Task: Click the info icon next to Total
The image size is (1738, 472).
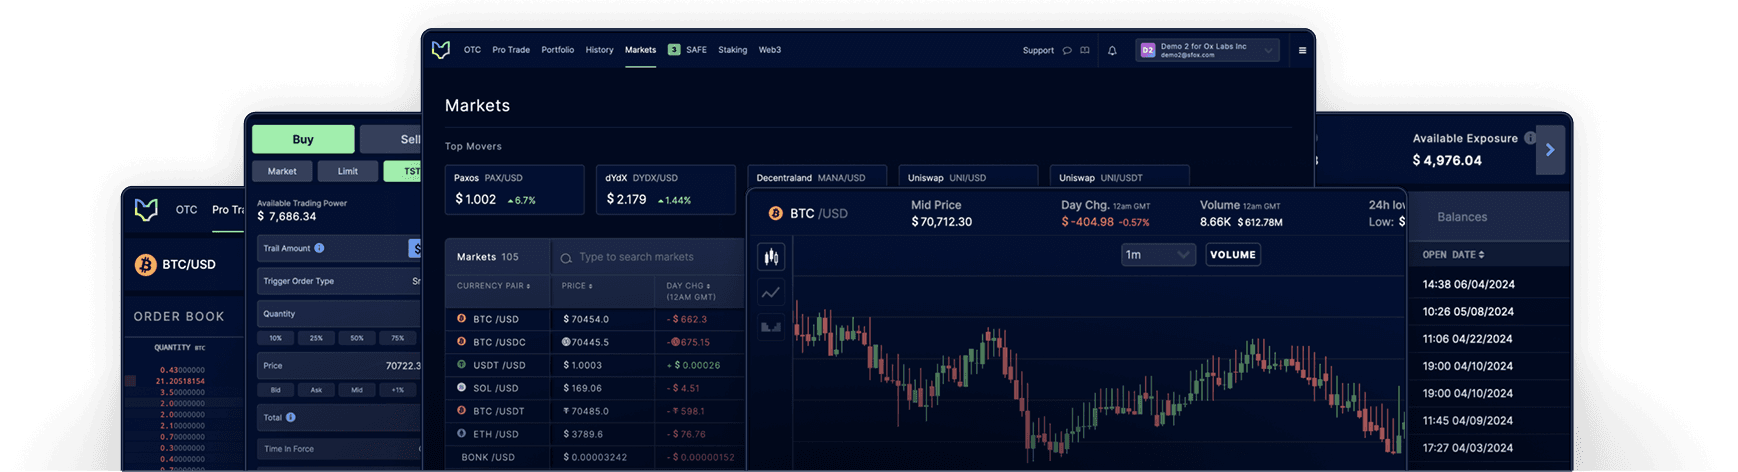Action: [x=291, y=417]
